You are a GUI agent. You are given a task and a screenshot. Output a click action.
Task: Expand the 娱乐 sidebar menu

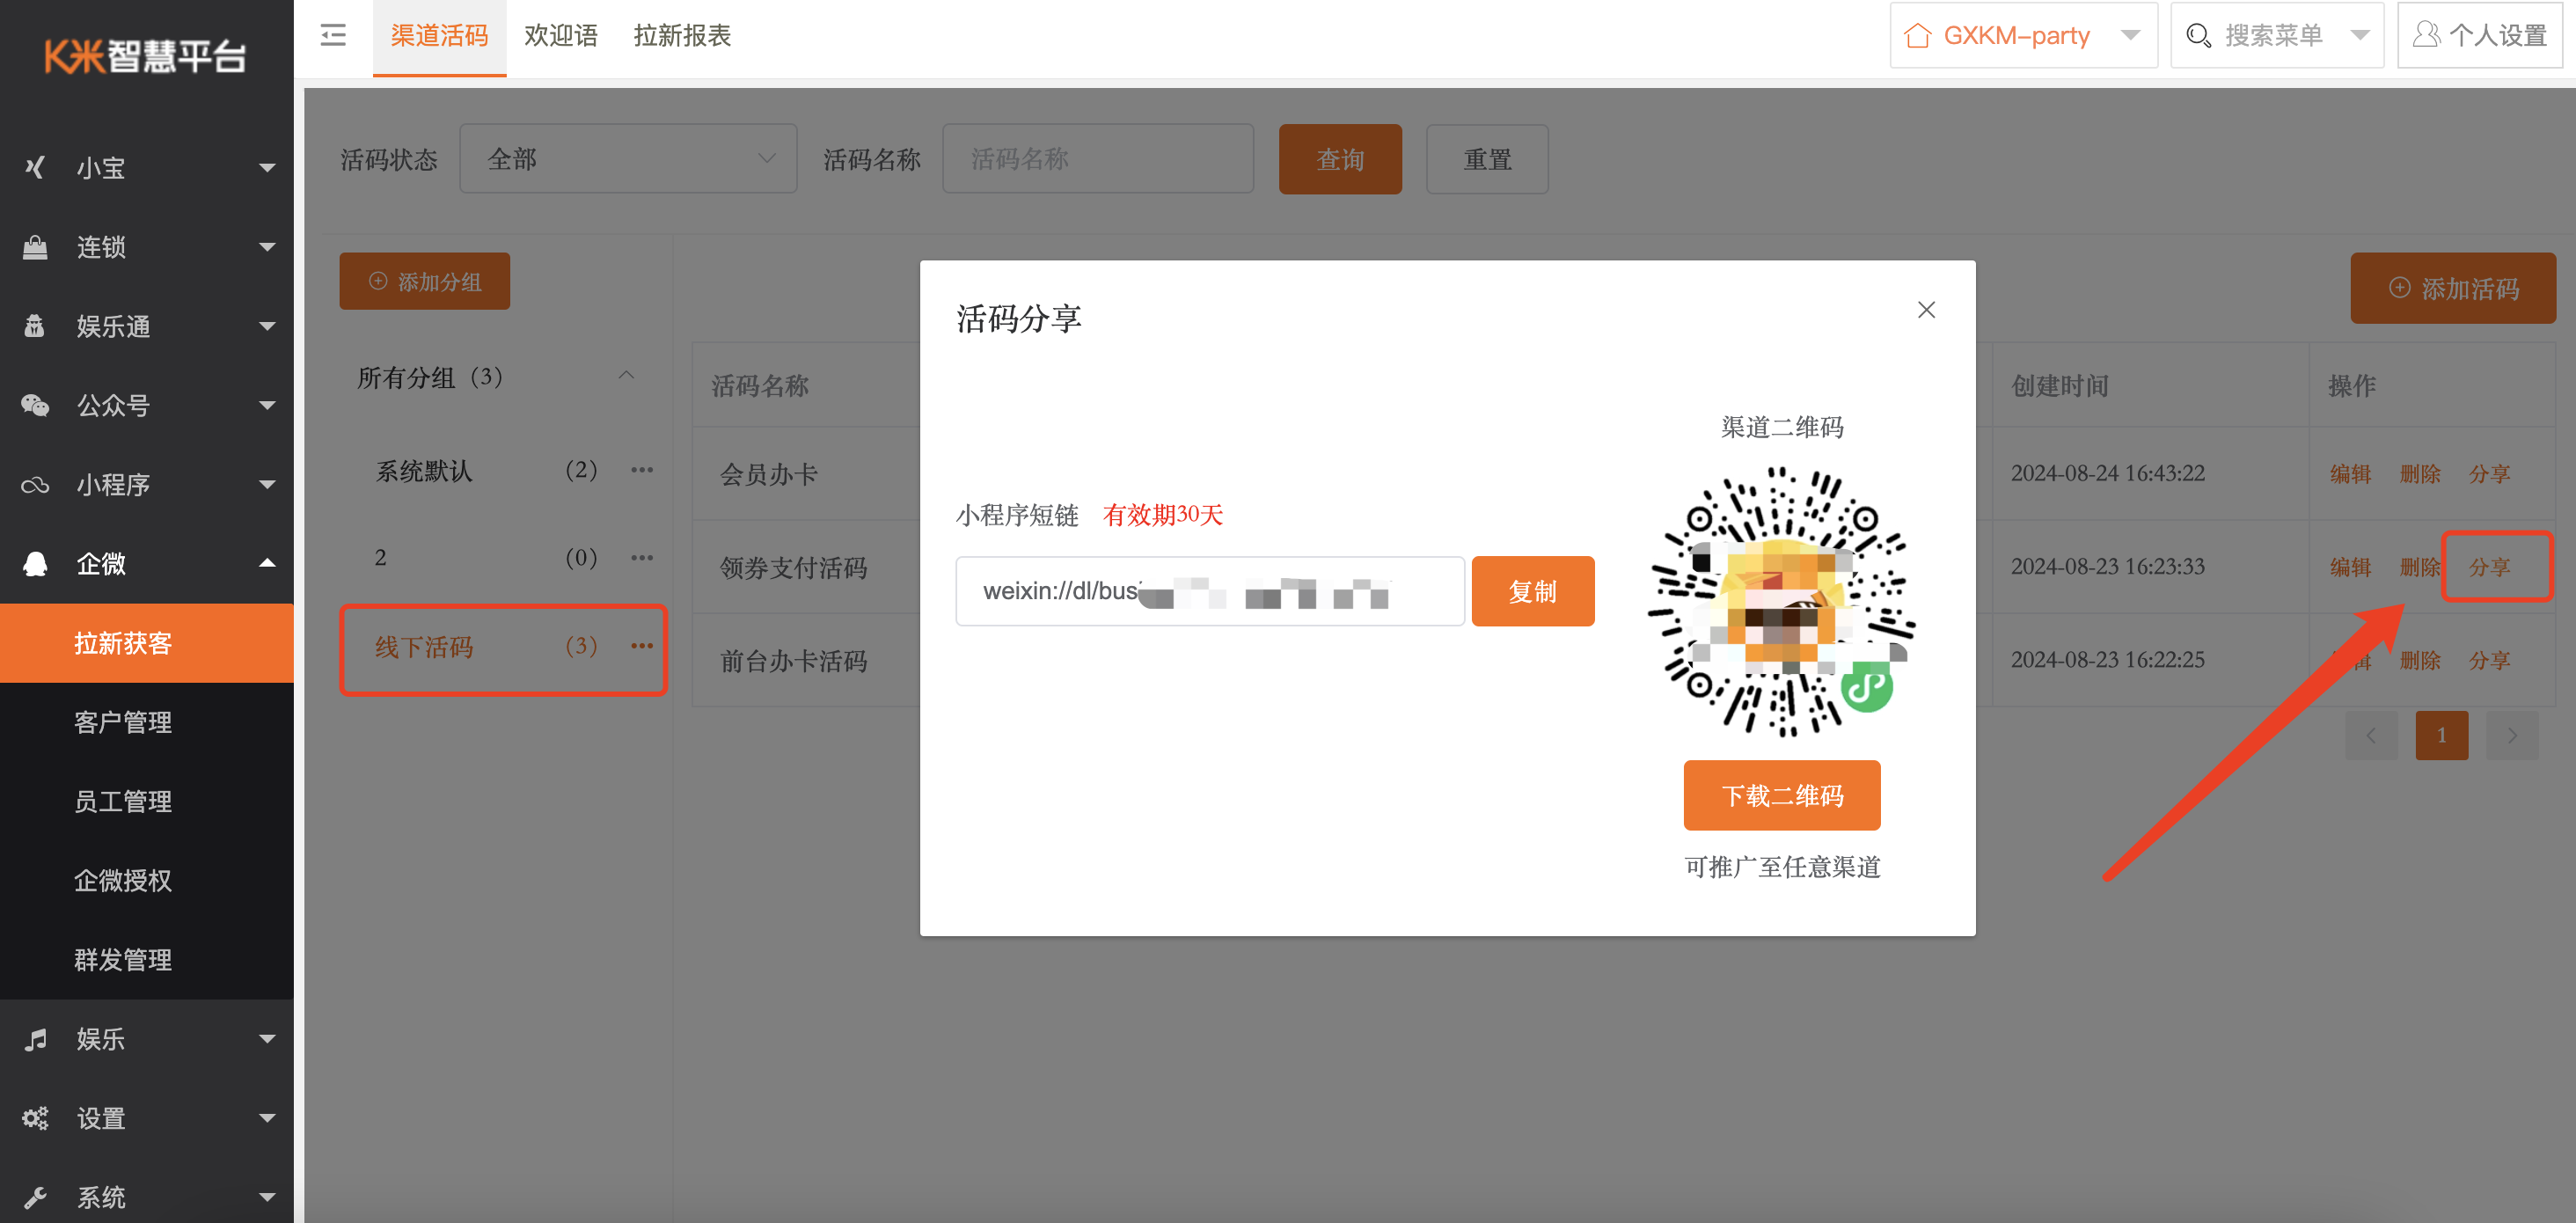point(267,1039)
